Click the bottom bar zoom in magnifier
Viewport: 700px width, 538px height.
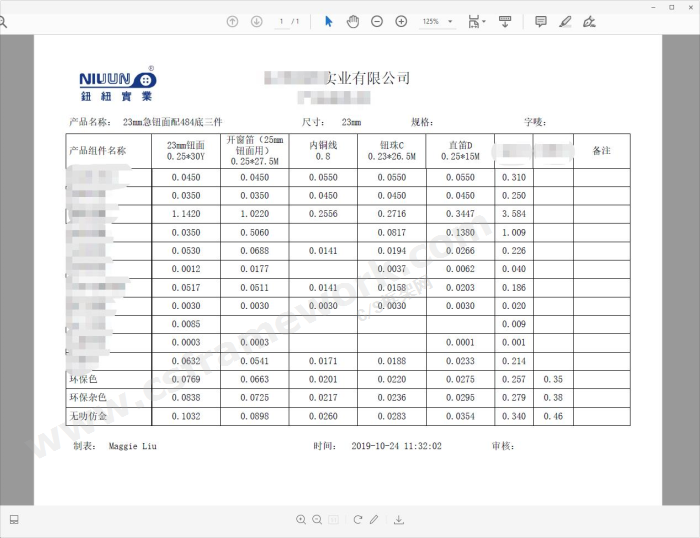pos(301,520)
